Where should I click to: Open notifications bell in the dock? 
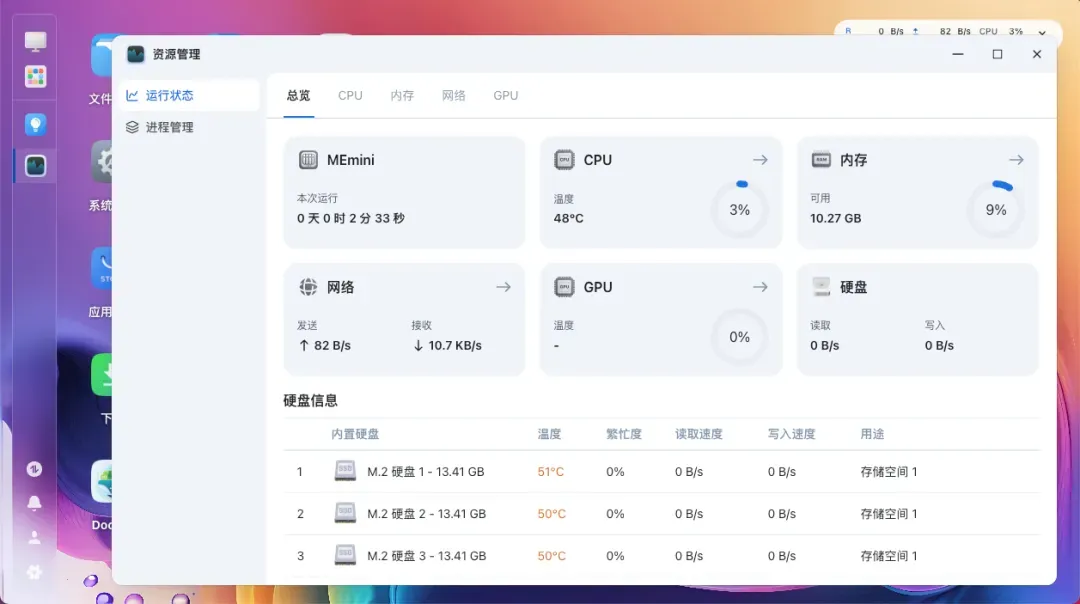pyautogui.click(x=35, y=503)
